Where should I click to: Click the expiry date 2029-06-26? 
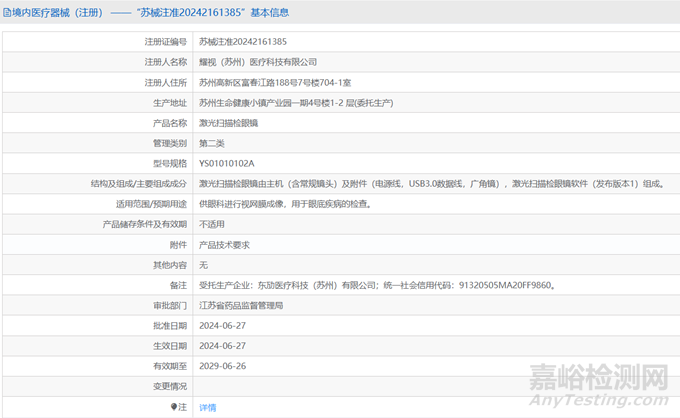223,366
